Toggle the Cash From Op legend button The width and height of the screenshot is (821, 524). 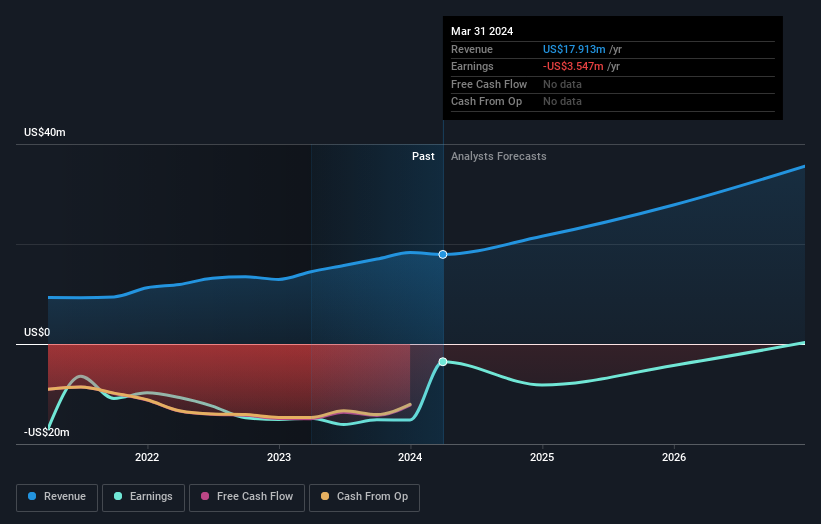[x=364, y=497]
